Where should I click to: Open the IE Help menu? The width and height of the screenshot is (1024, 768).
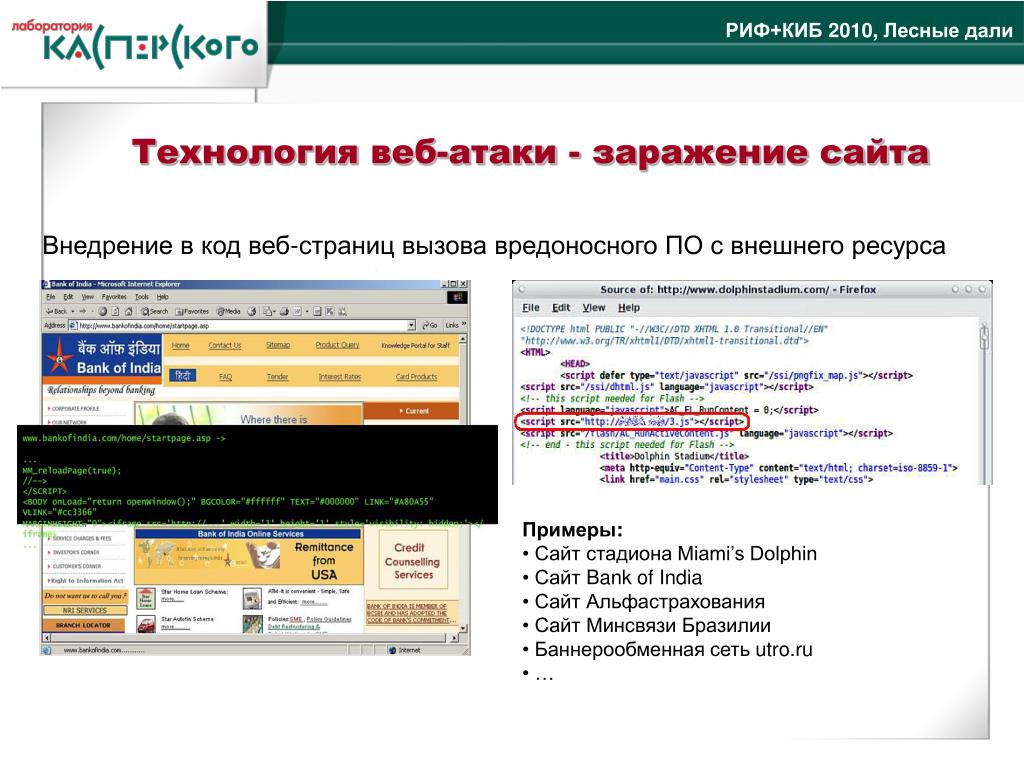click(x=163, y=296)
